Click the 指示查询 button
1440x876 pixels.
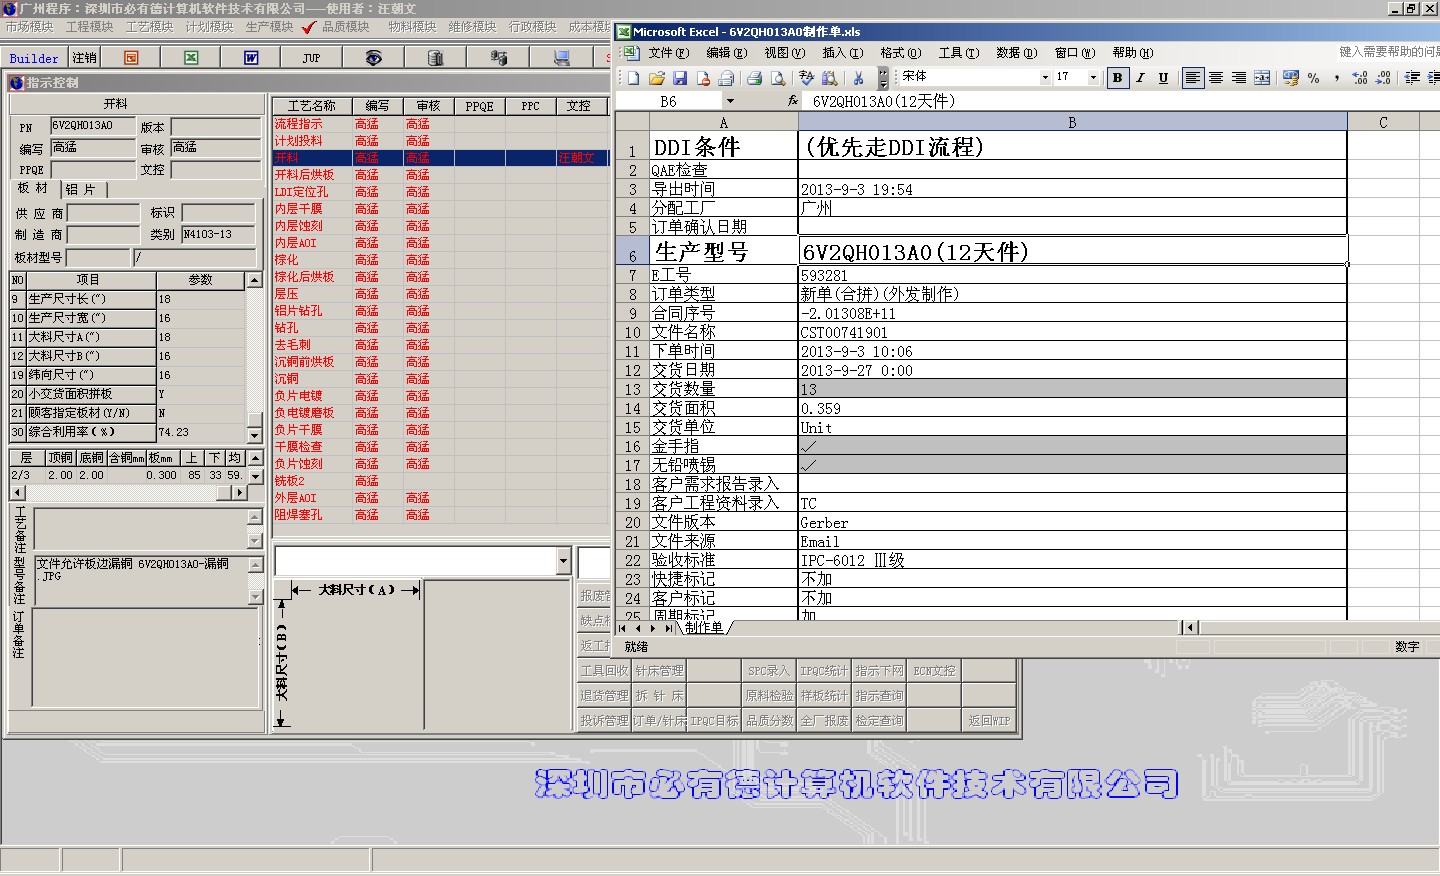tap(879, 695)
